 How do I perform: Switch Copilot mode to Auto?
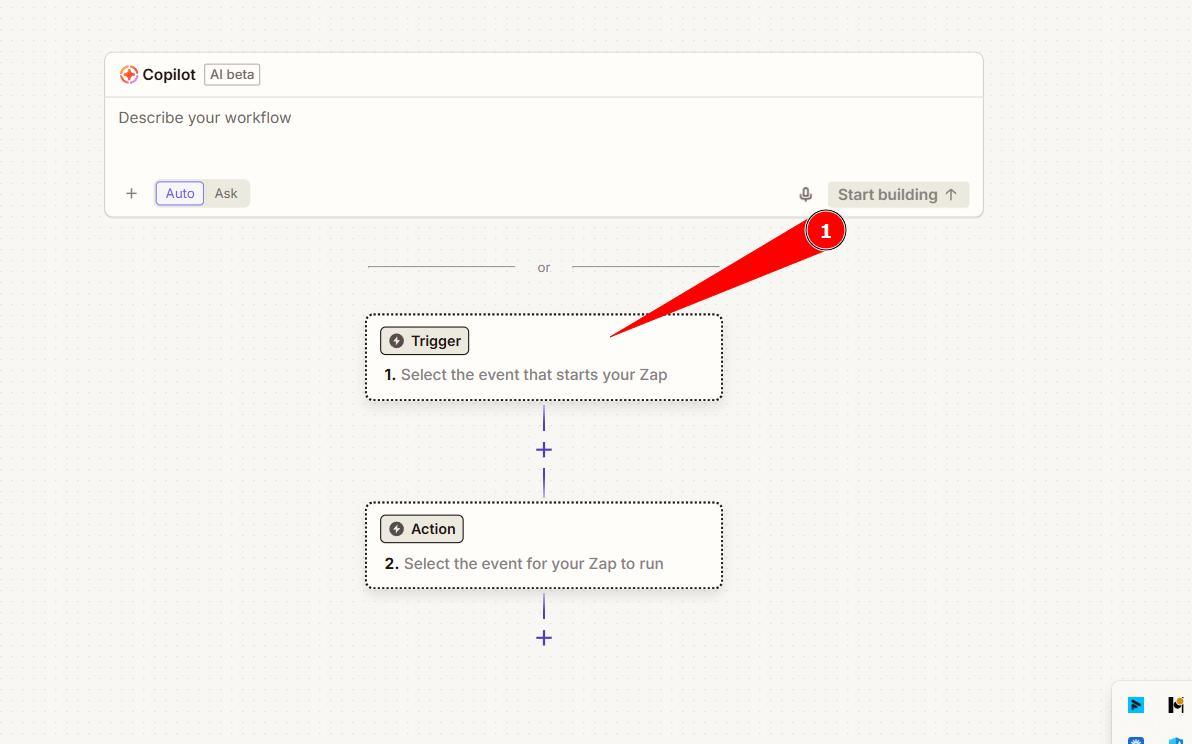180,194
